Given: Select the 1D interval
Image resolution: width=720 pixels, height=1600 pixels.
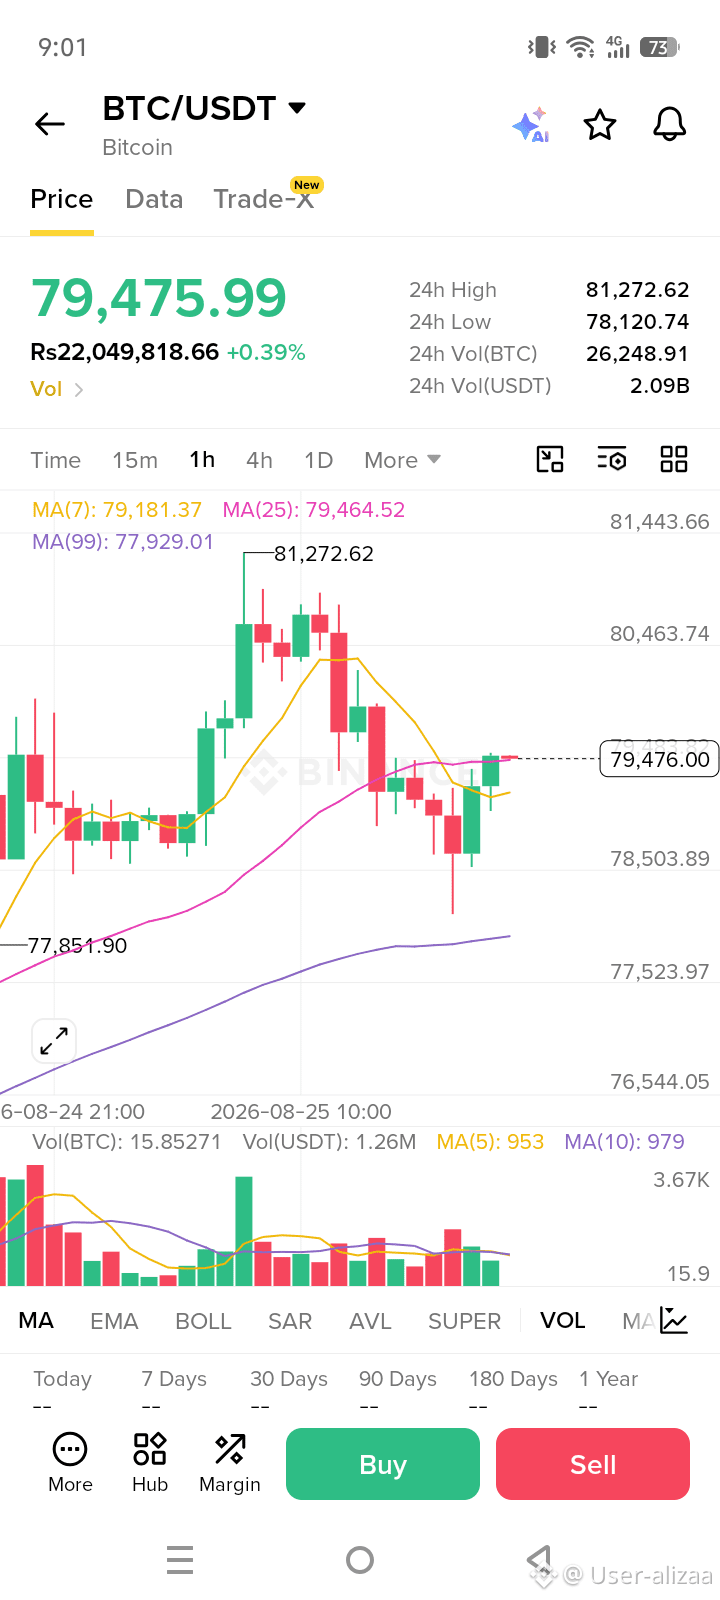Looking at the screenshot, I should coord(318,460).
